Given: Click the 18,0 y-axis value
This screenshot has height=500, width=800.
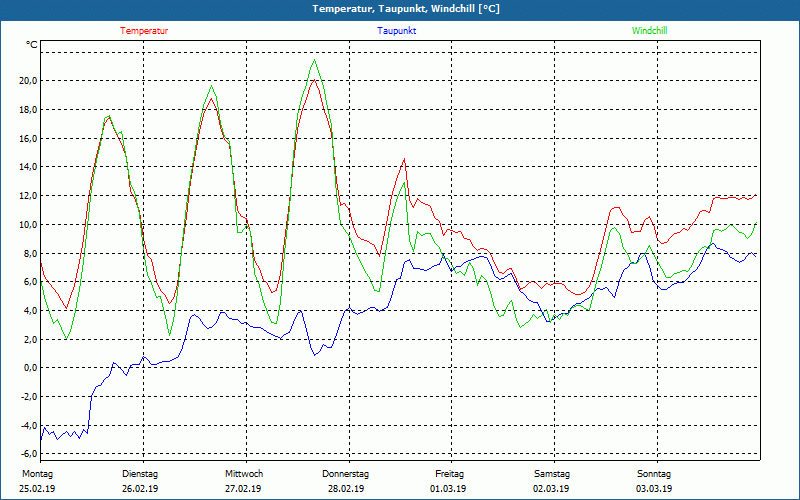Looking at the screenshot, I should (27, 110).
